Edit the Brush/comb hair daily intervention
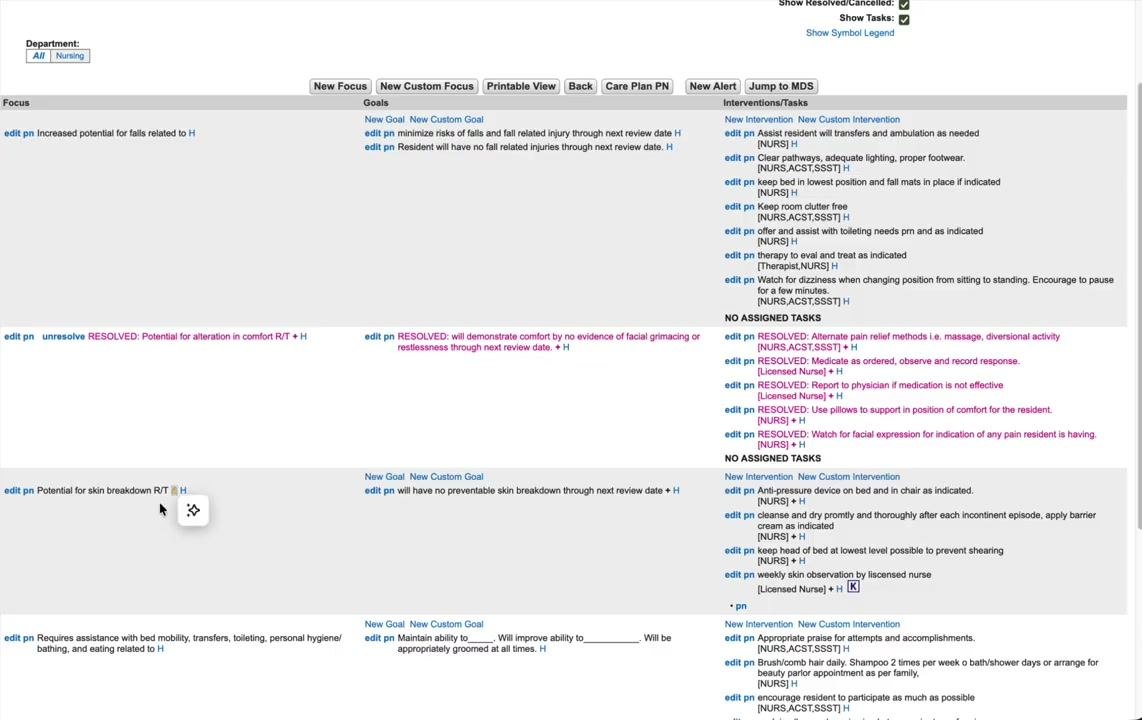Viewport: 1142px width, 720px height. point(733,662)
